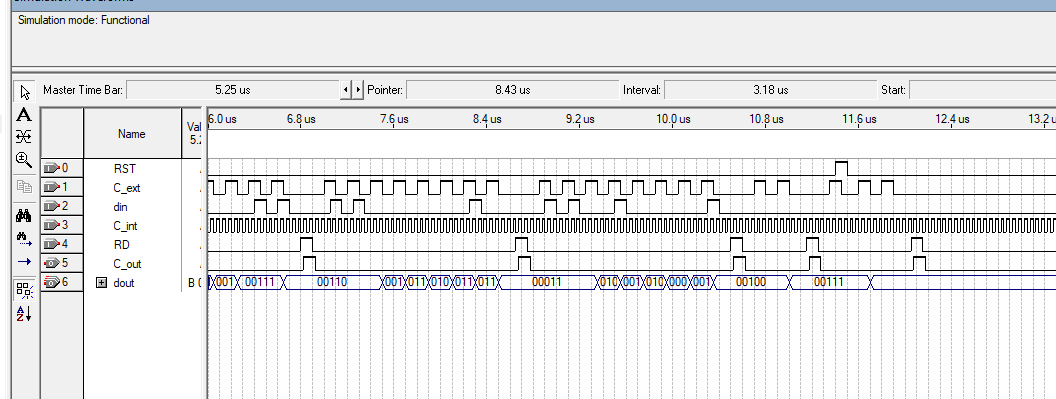Click the dout segment valued 00110
Image resolution: width=1056 pixels, height=399 pixels.
[x=332, y=282]
